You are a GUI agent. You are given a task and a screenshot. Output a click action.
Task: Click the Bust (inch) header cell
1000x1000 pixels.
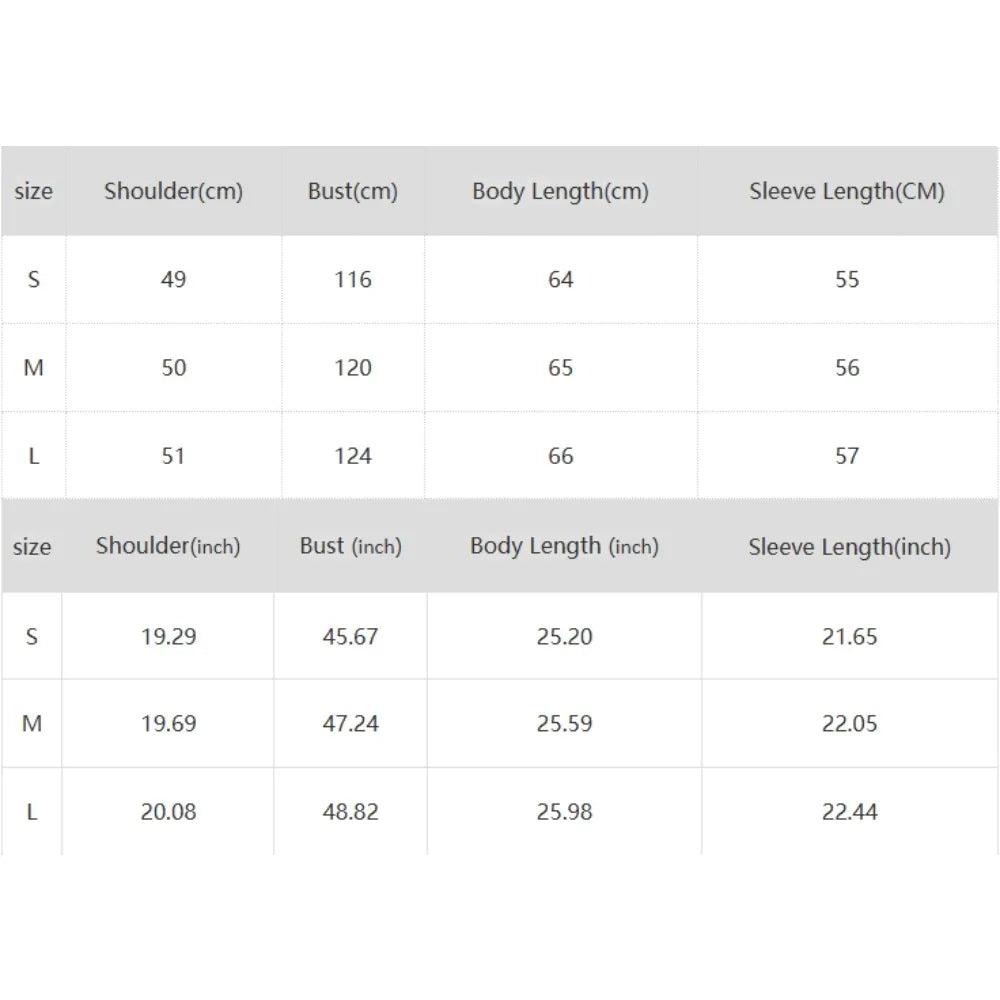tap(350, 546)
